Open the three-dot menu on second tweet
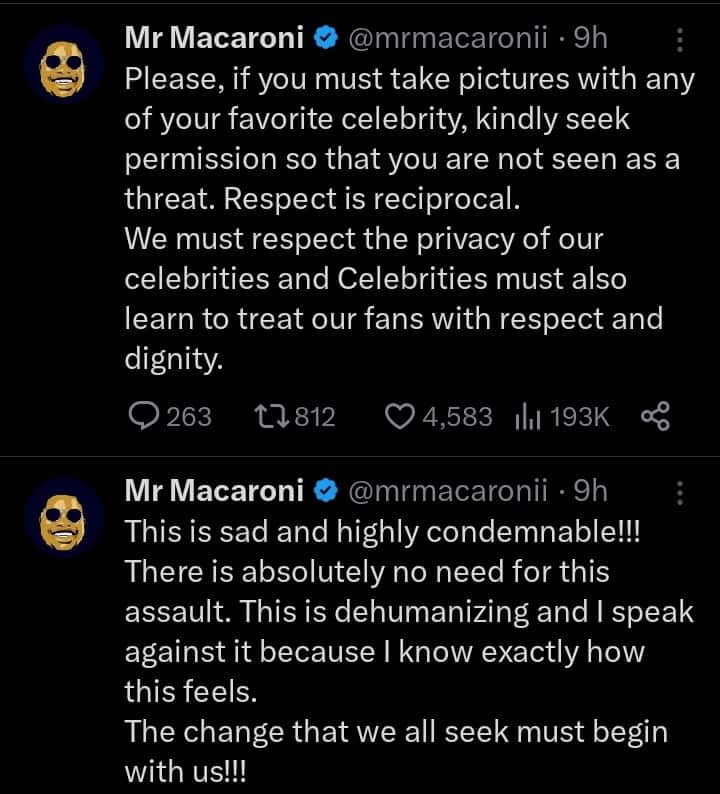Image resolution: width=720 pixels, height=794 pixels. tap(681, 491)
